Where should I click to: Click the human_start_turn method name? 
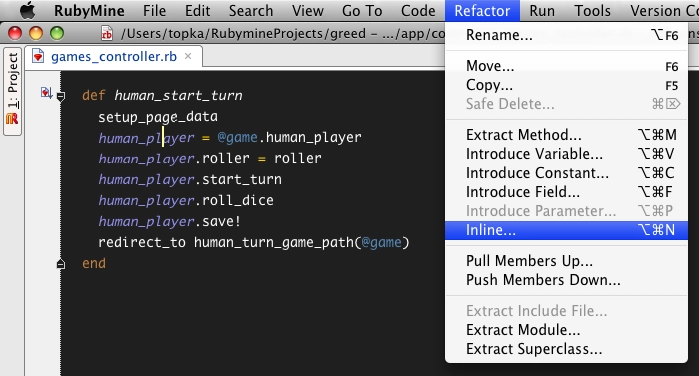[x=178, y=95]
